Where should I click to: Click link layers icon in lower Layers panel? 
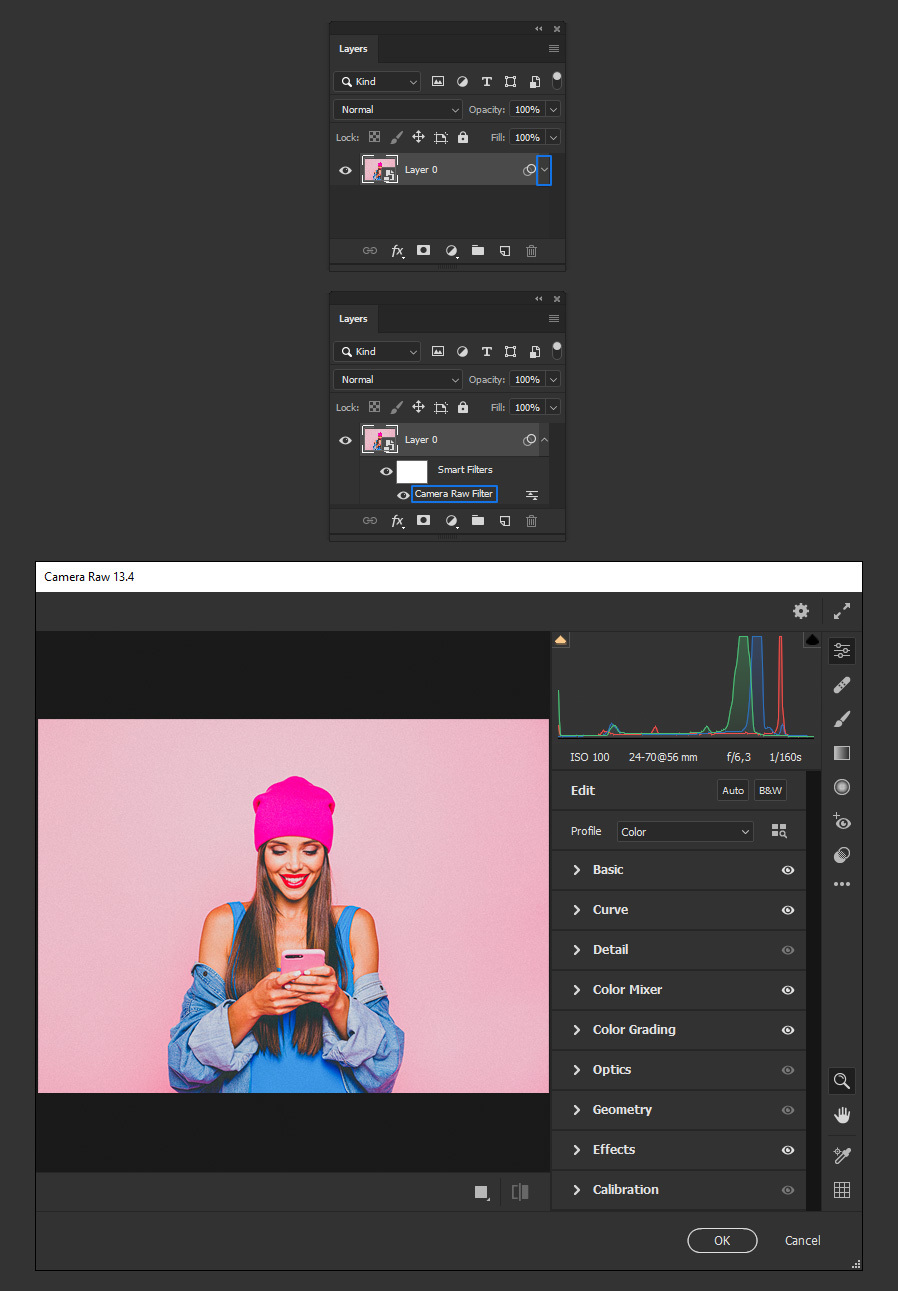click(x=370, y=521)
